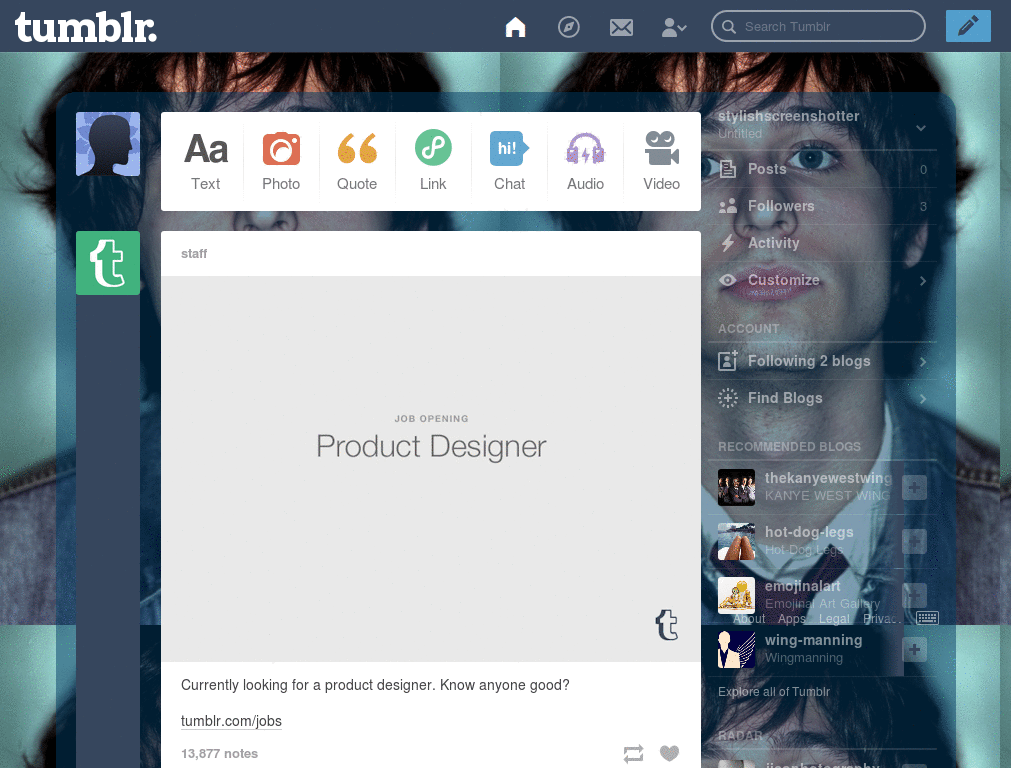The width and height of the screenshot is (1024, 768).
Task: Click the Following blogs person icon
Action: click(x=728, y=360)
